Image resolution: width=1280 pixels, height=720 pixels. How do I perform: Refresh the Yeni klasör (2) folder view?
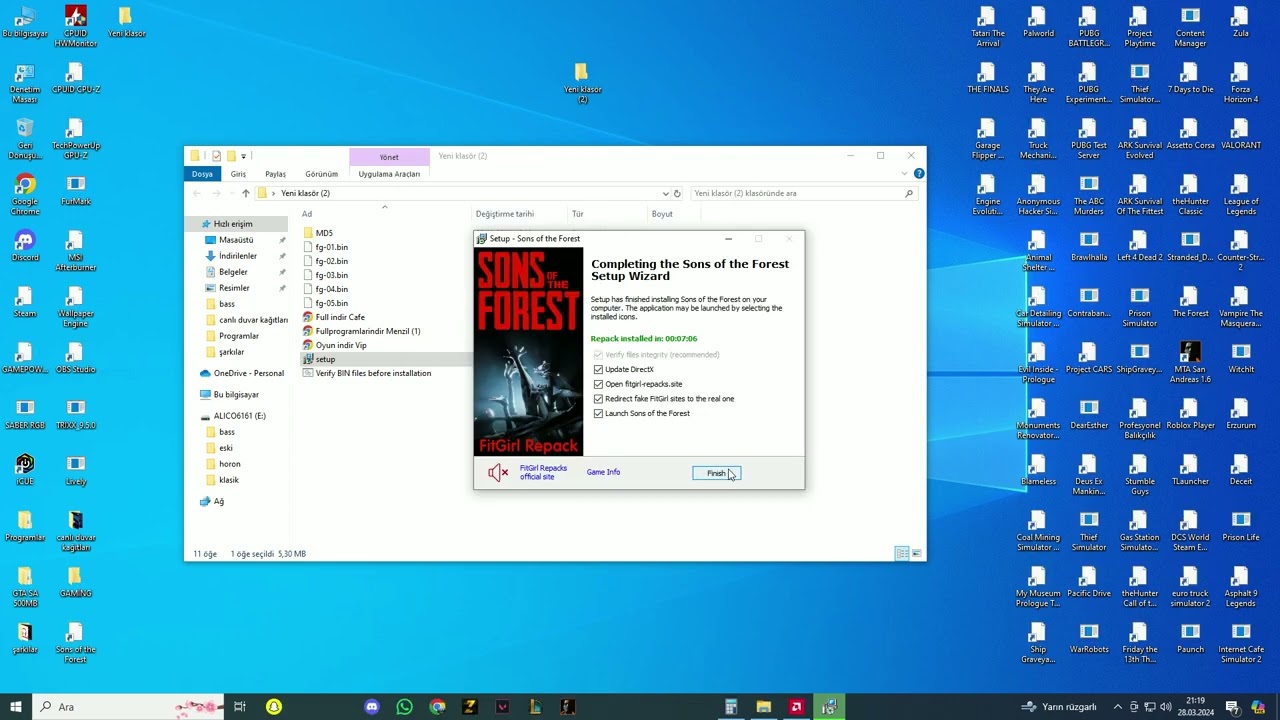pos(677,193)
